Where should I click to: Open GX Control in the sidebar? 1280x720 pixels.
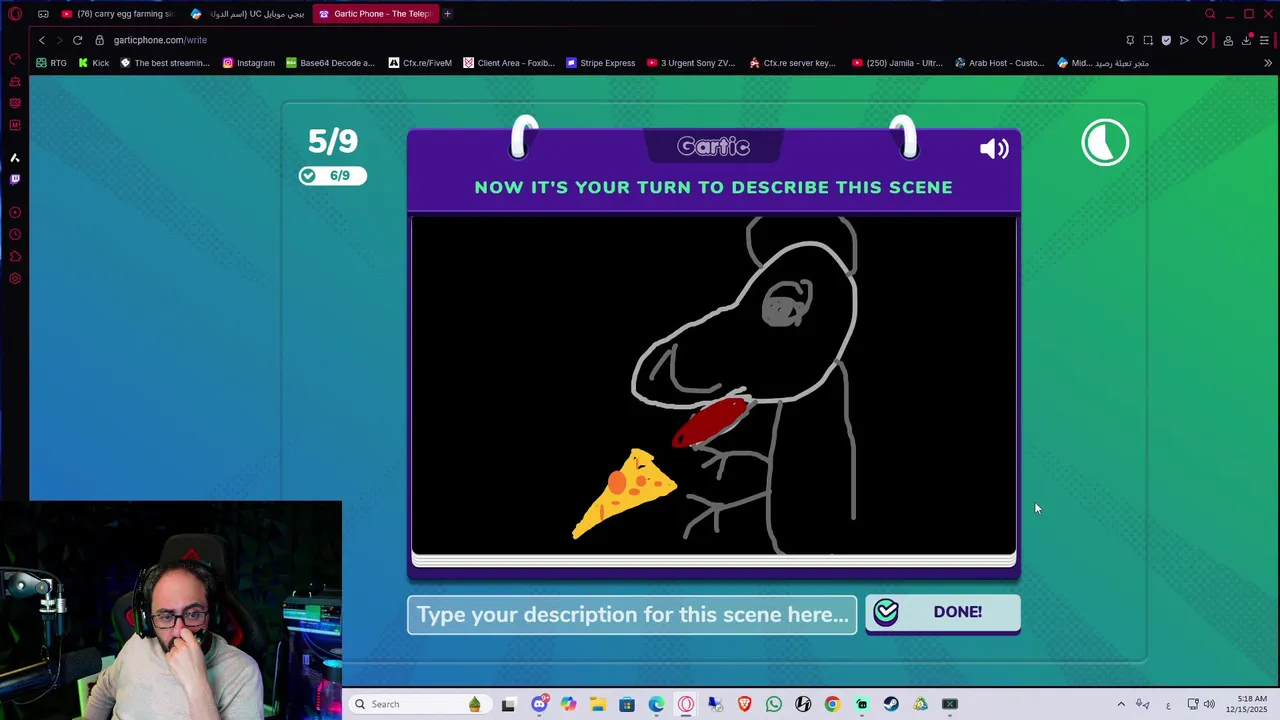coord(15,59)
